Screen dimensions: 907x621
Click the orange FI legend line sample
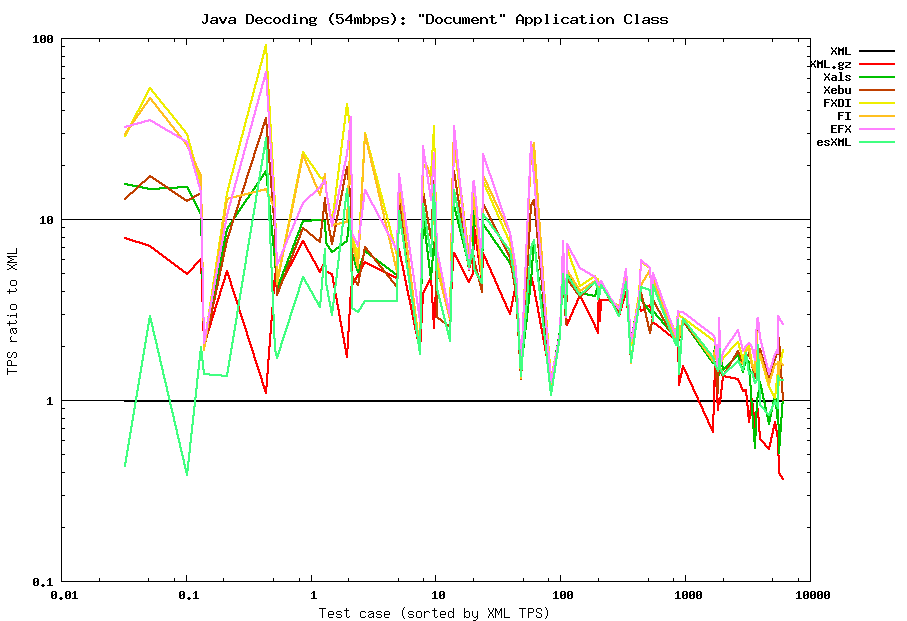tap(876, 116)
